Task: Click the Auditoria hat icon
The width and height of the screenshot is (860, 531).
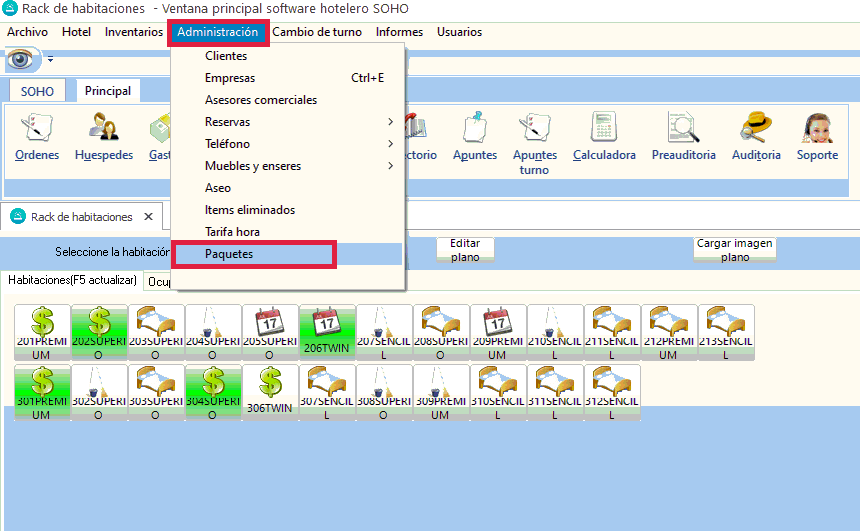Action: (x=756, y=136)
